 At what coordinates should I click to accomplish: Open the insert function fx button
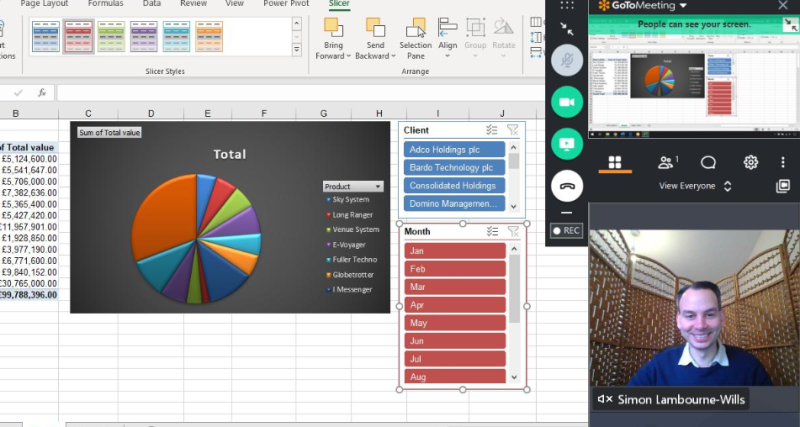(x=42, y=92)
